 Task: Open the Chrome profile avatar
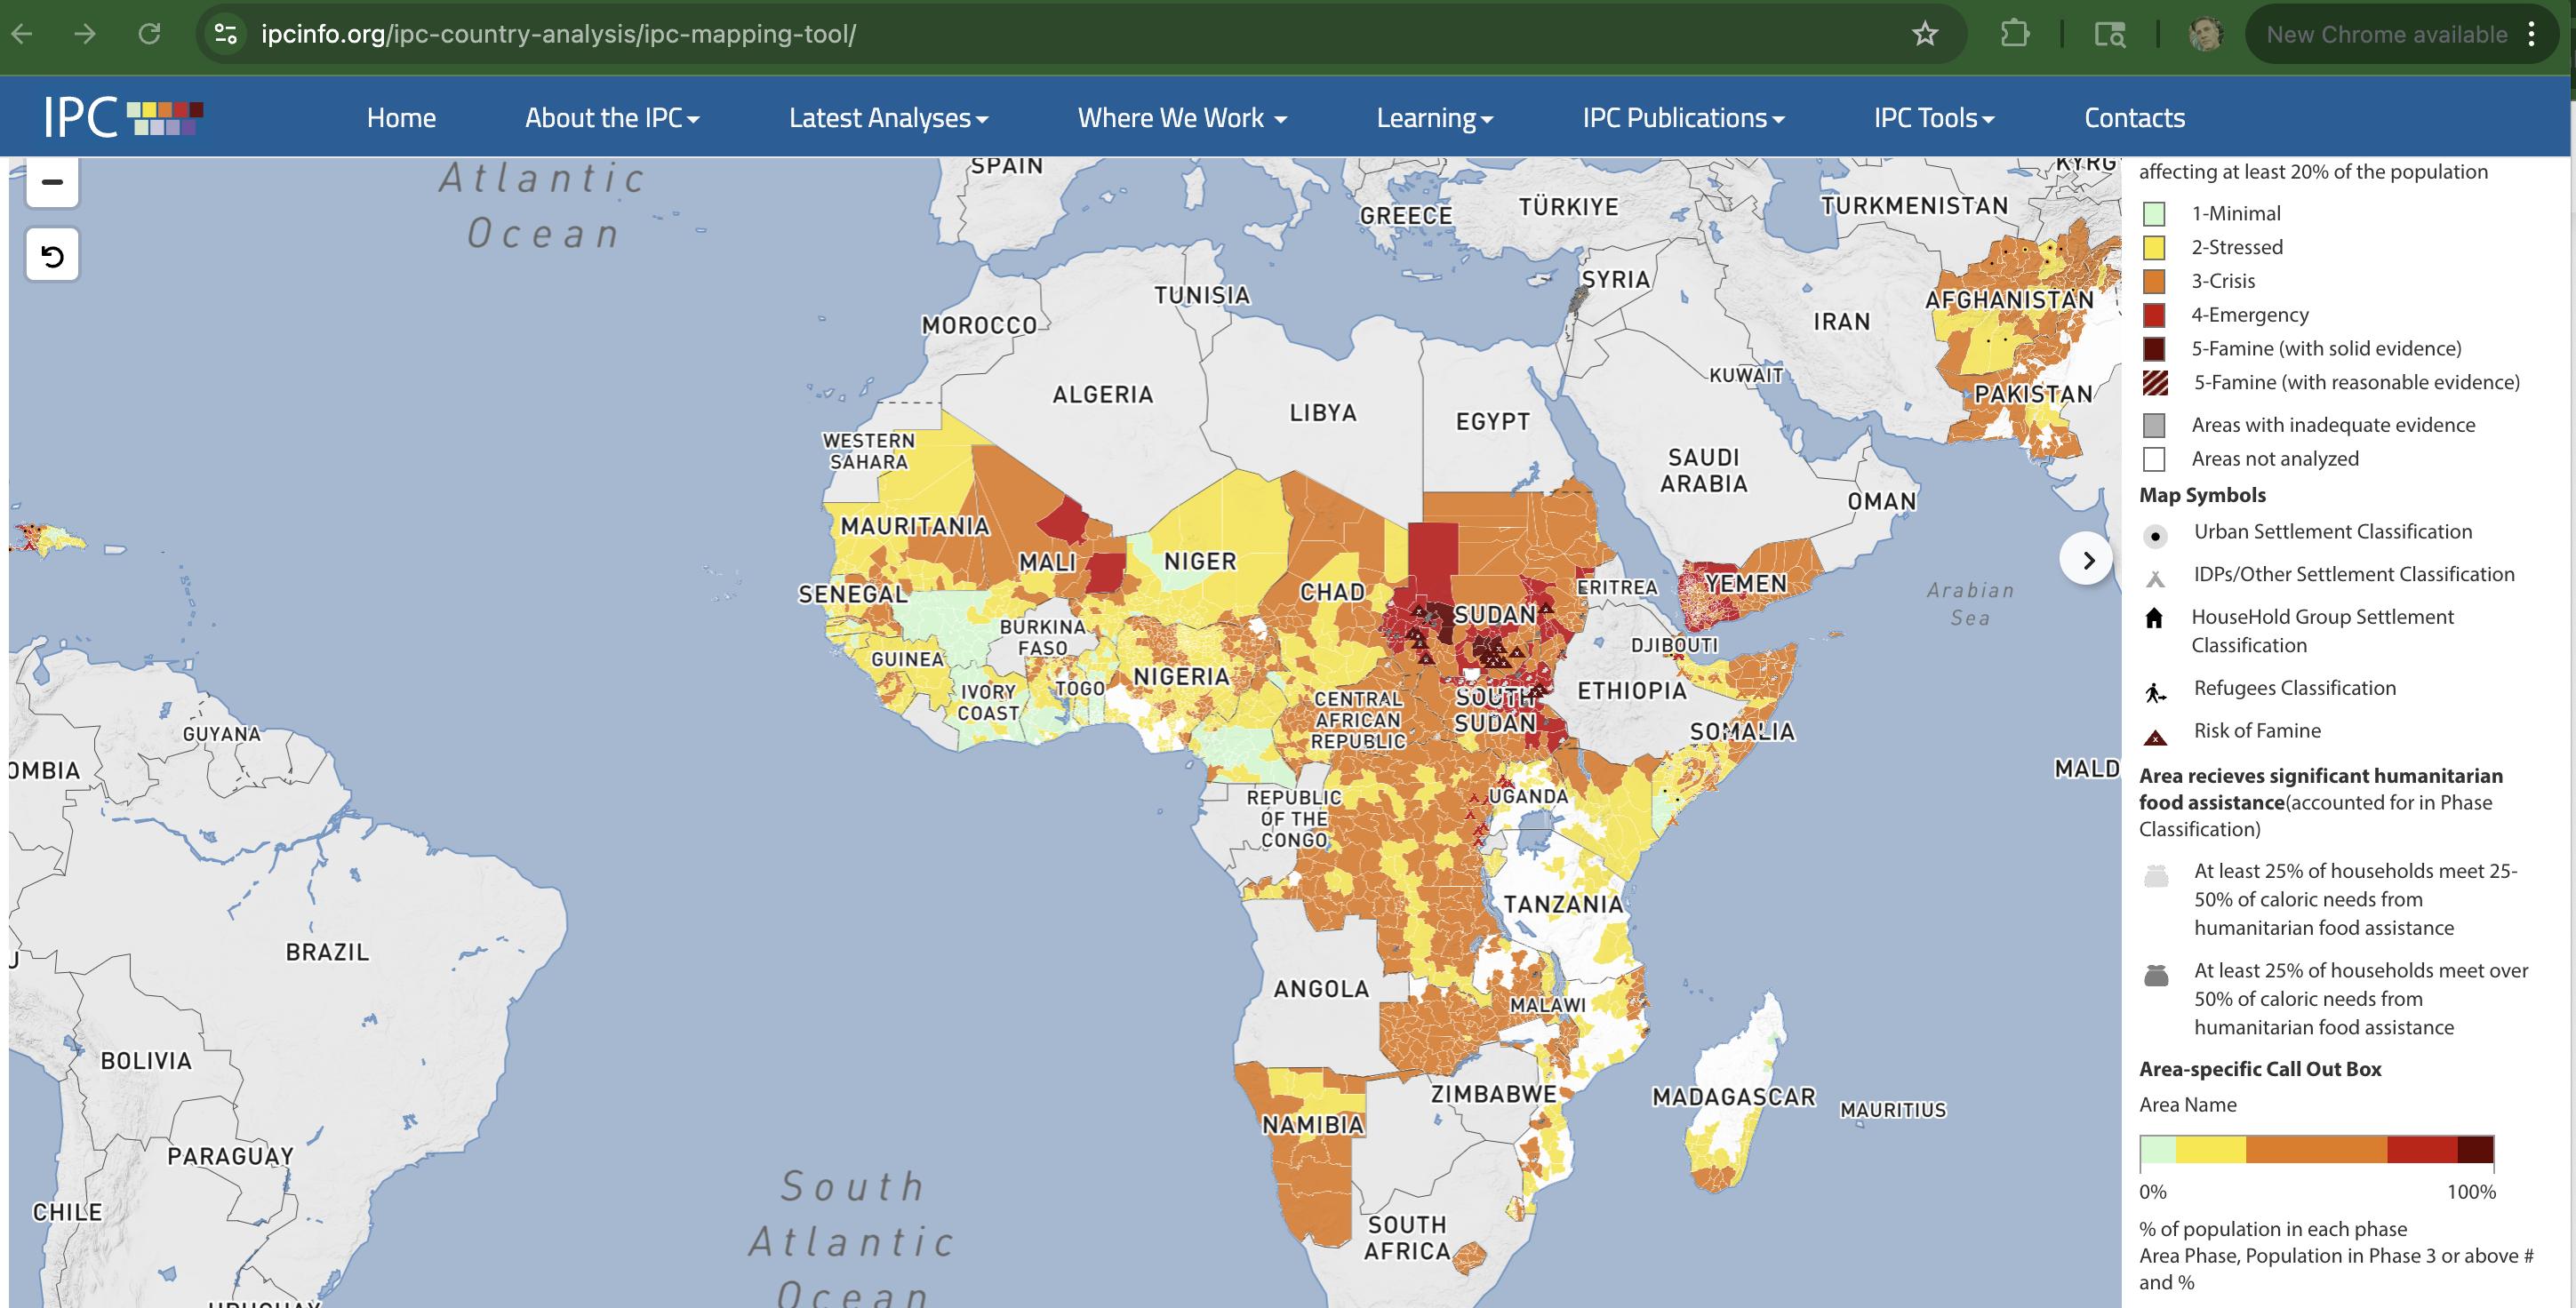(x=2204, y=34)
